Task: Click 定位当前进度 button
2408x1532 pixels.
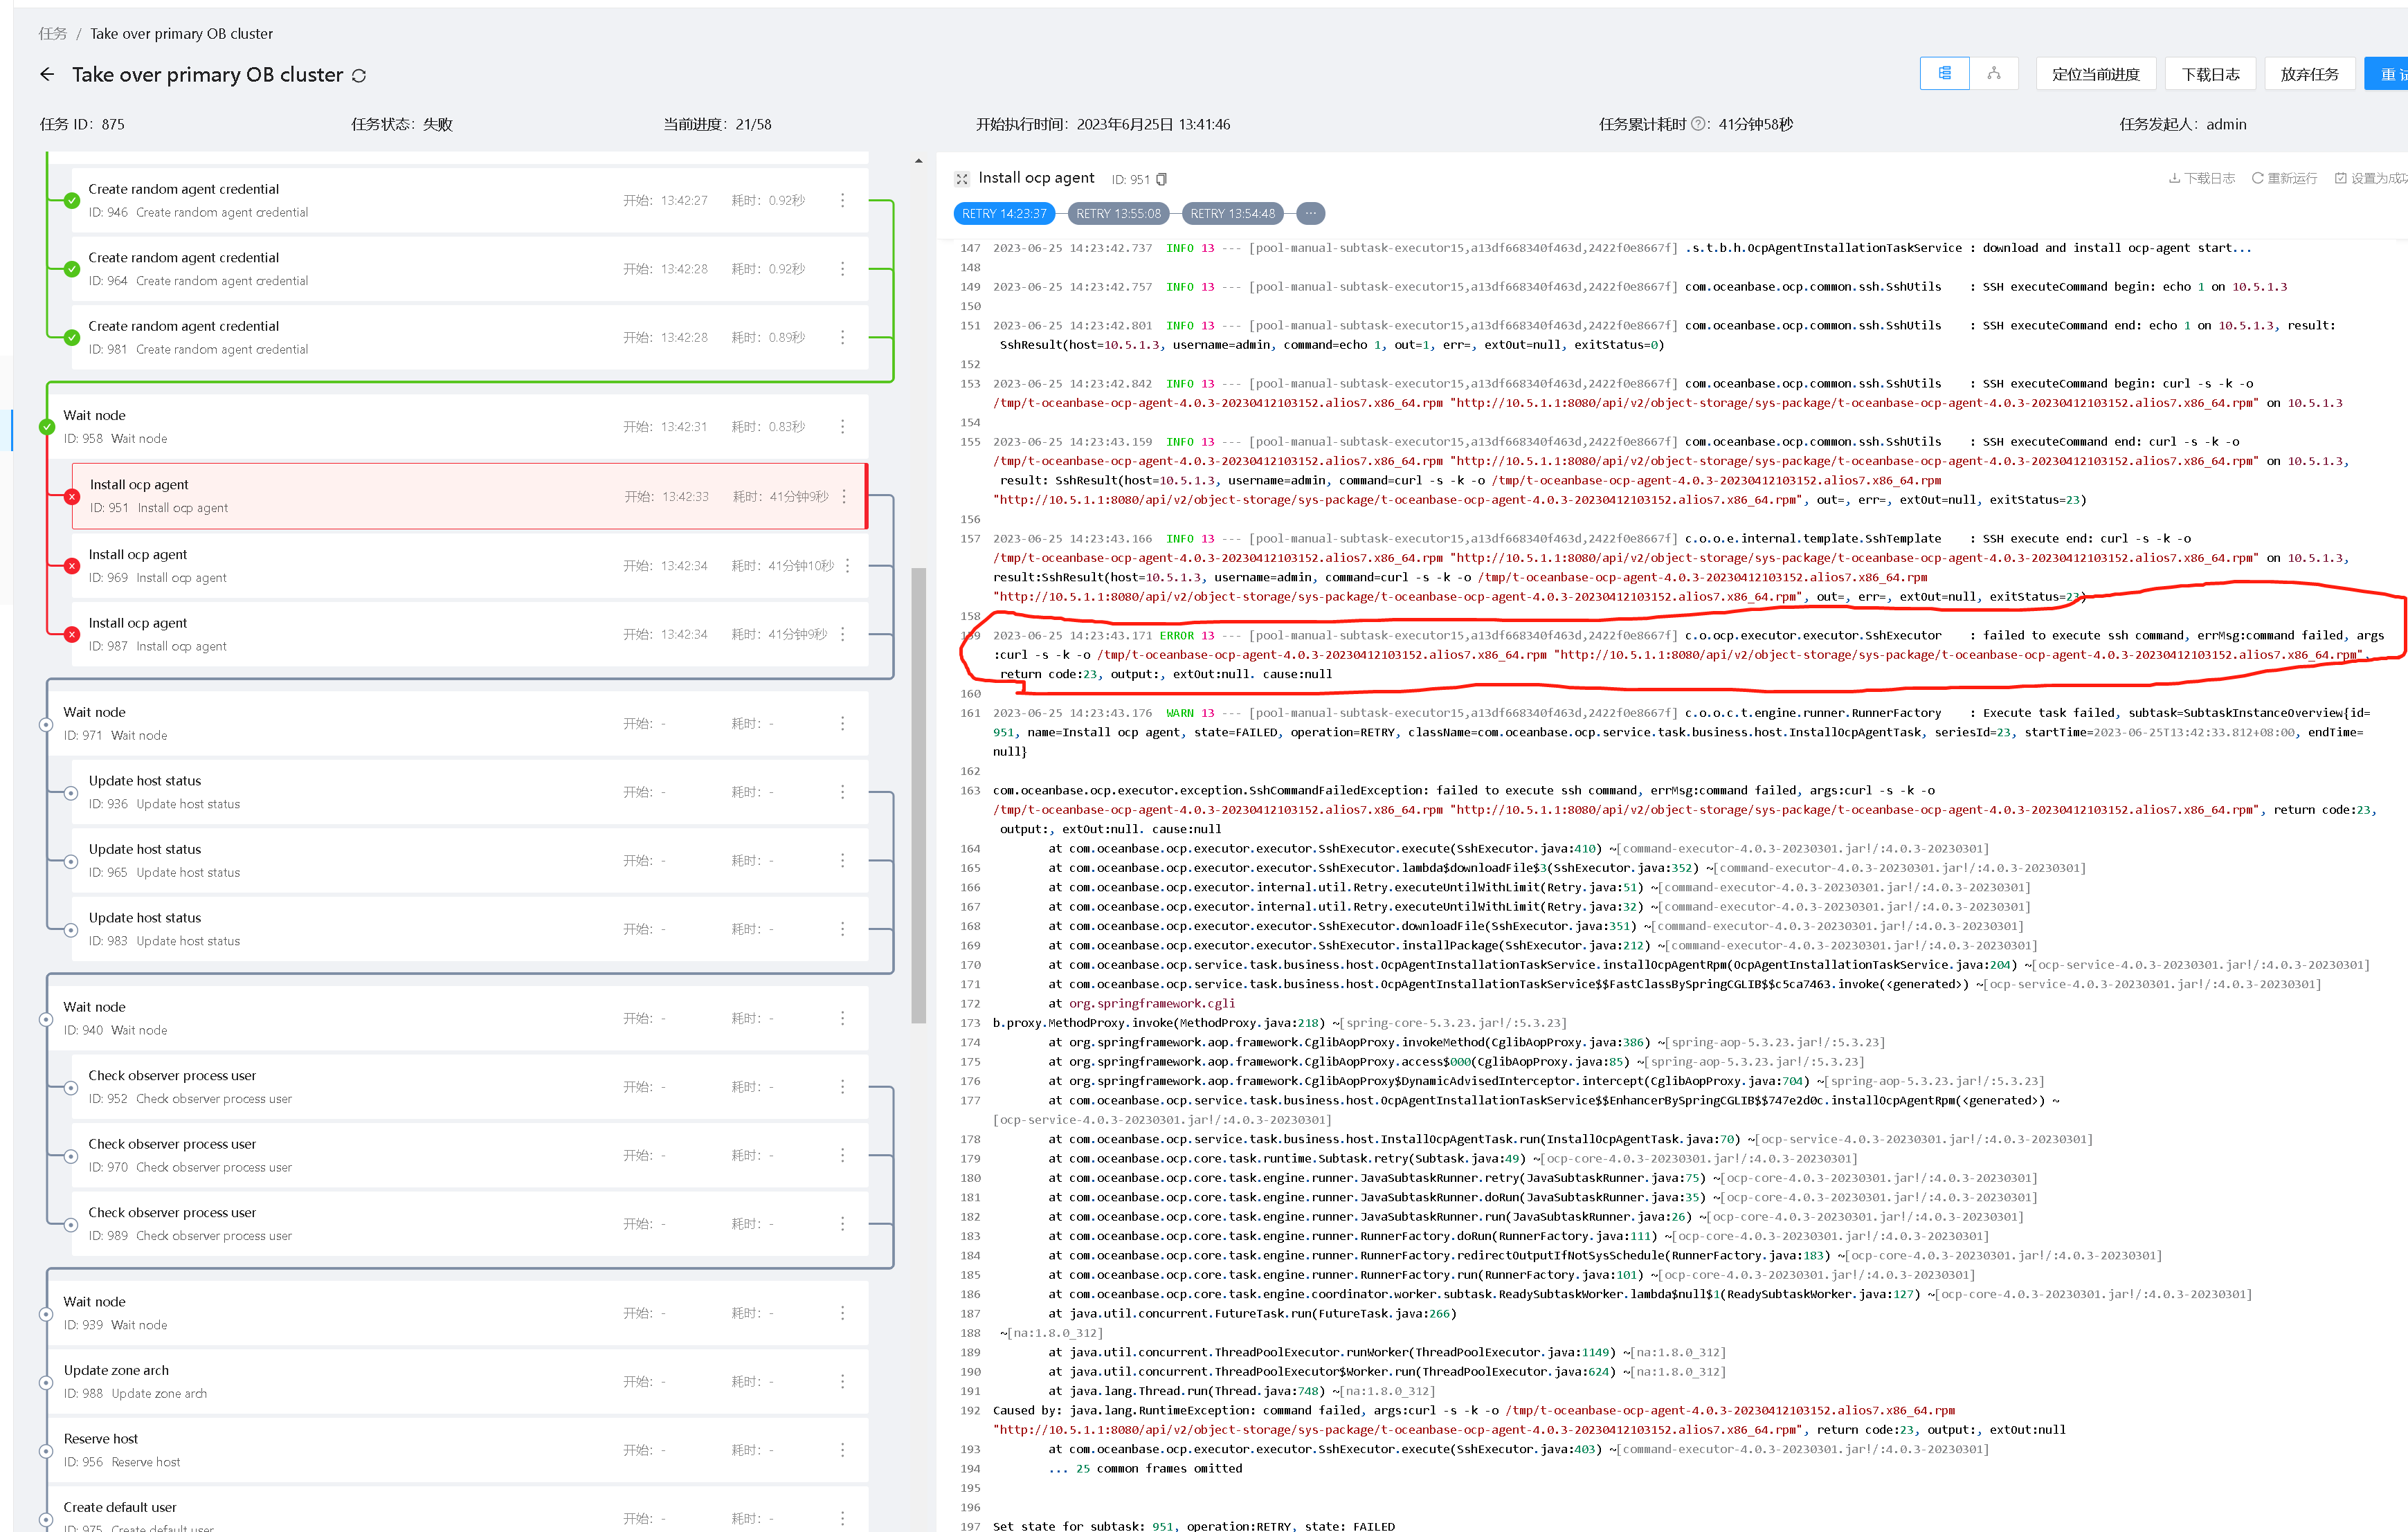Action: tap(2095, 74)
